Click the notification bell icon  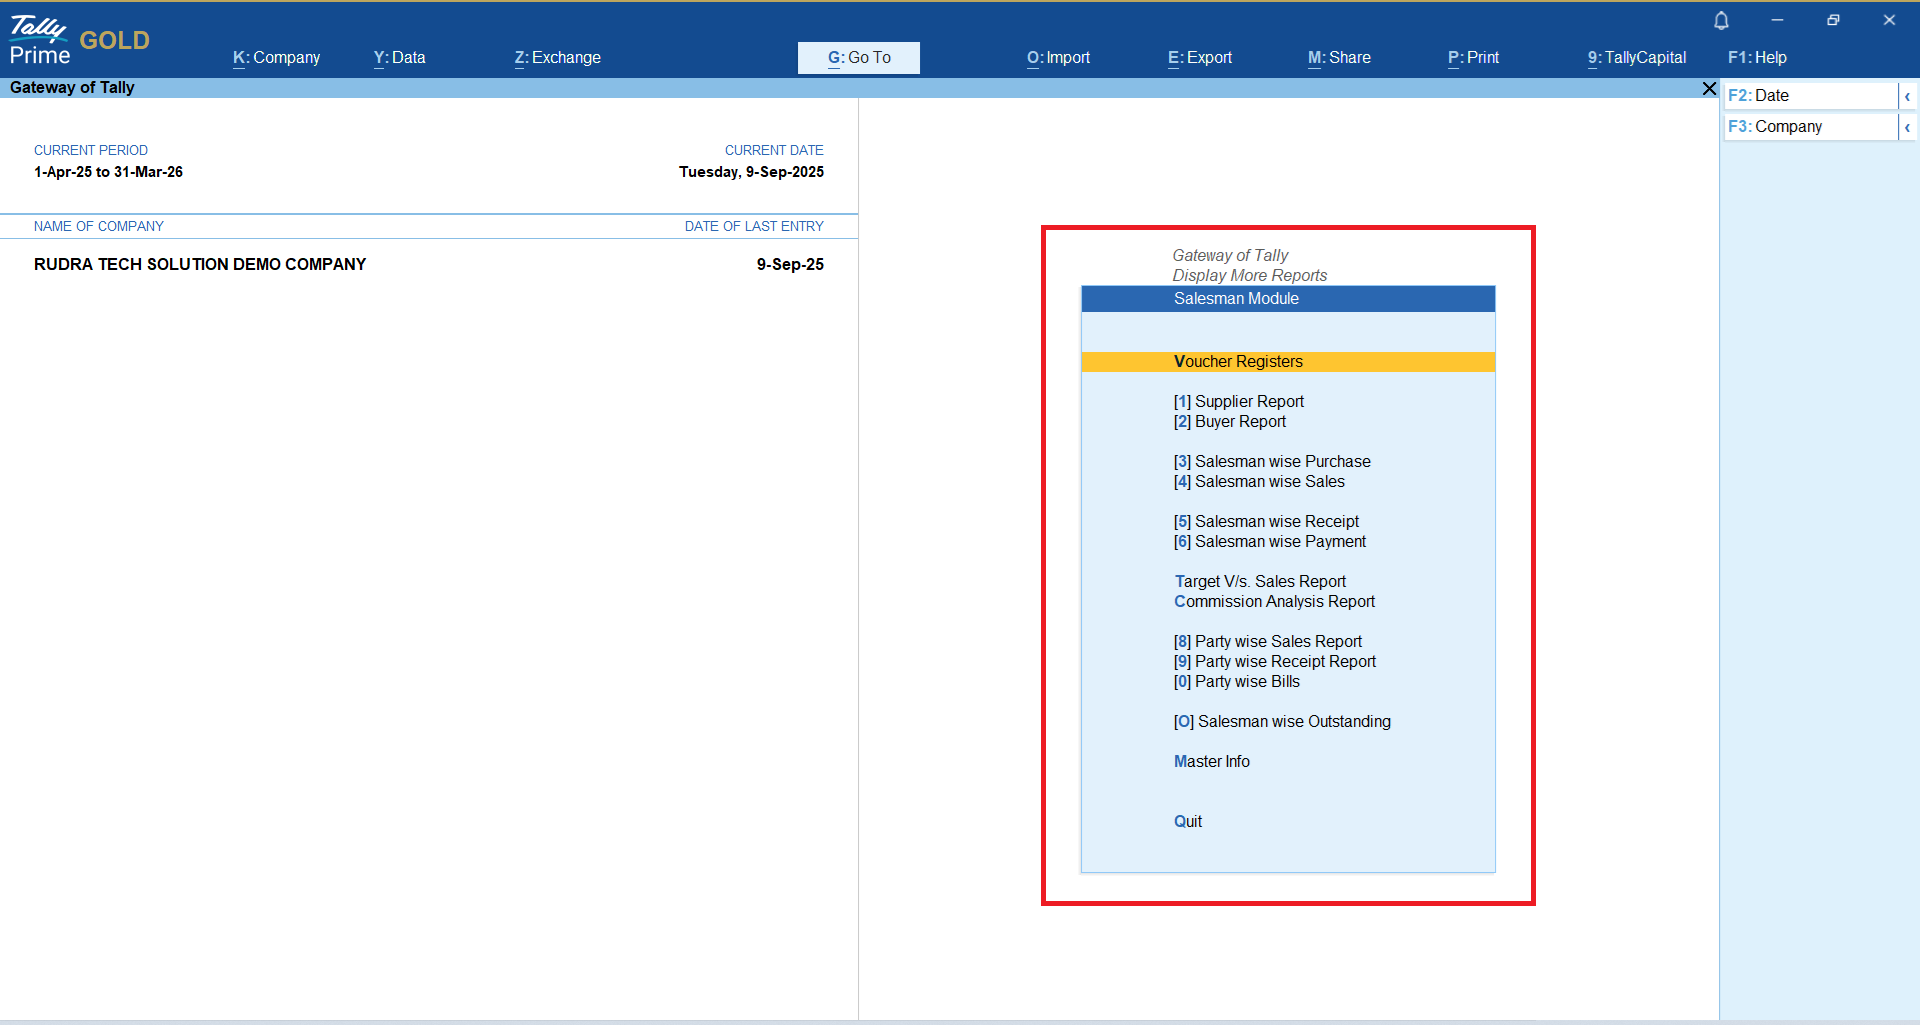click(1721, 21)
